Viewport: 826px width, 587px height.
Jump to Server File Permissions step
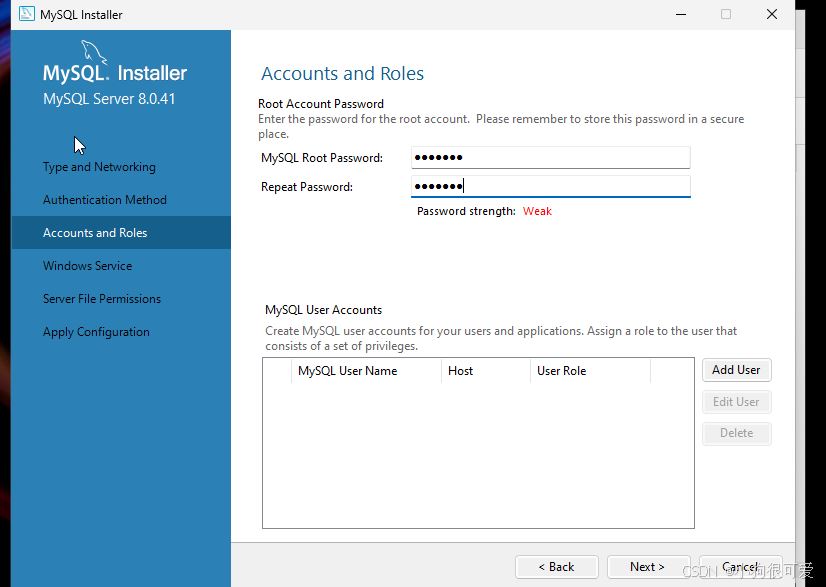pyautogui.click(x=102, y=299)
